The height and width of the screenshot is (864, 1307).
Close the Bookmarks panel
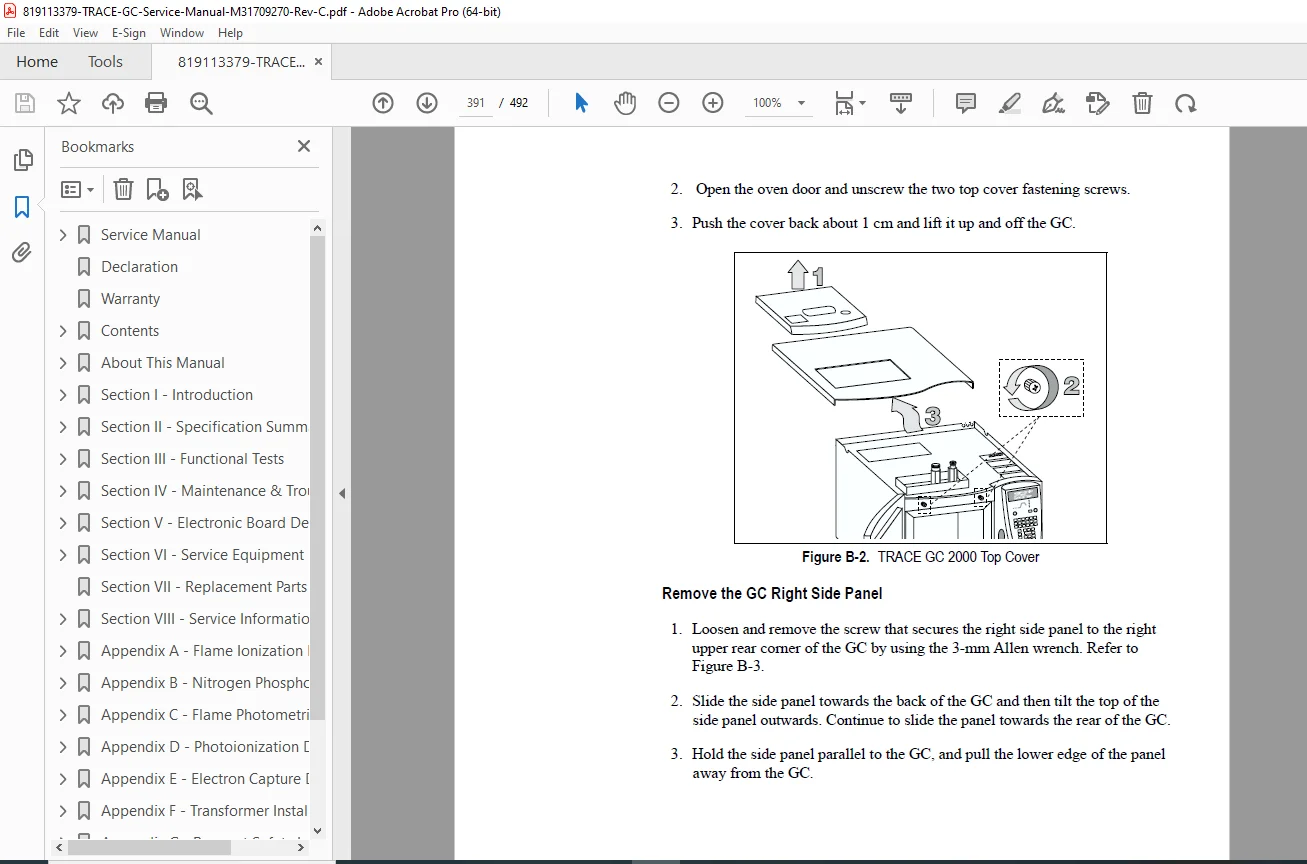point(304,146)
